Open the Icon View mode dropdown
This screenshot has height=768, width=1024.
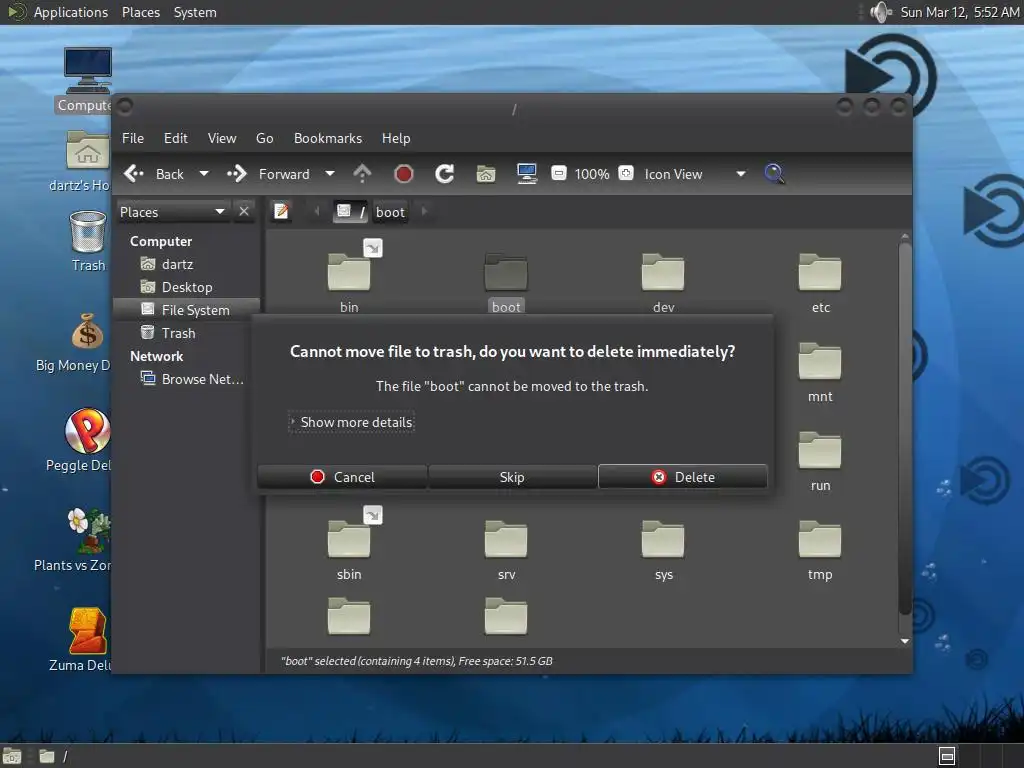tap(695, 174)
